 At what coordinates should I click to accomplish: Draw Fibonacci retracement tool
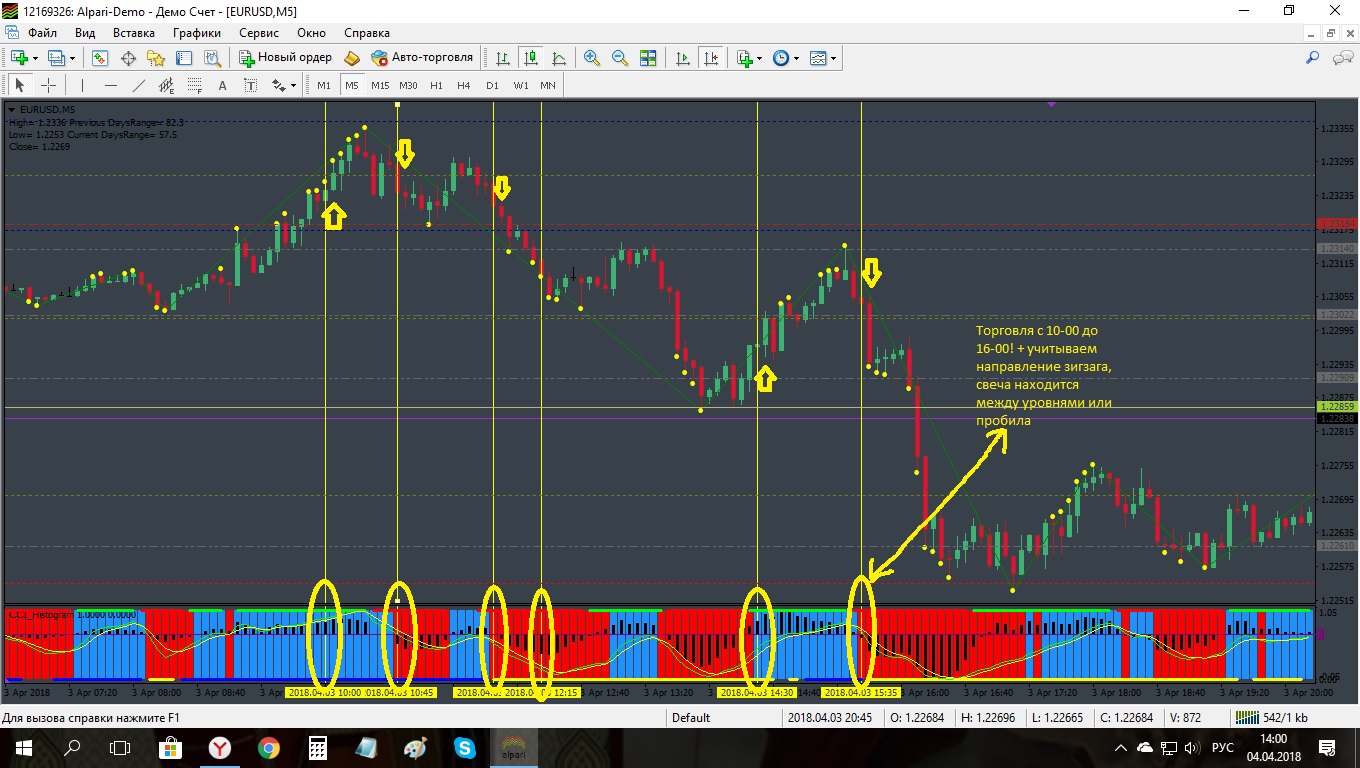[x=194, y=85]
